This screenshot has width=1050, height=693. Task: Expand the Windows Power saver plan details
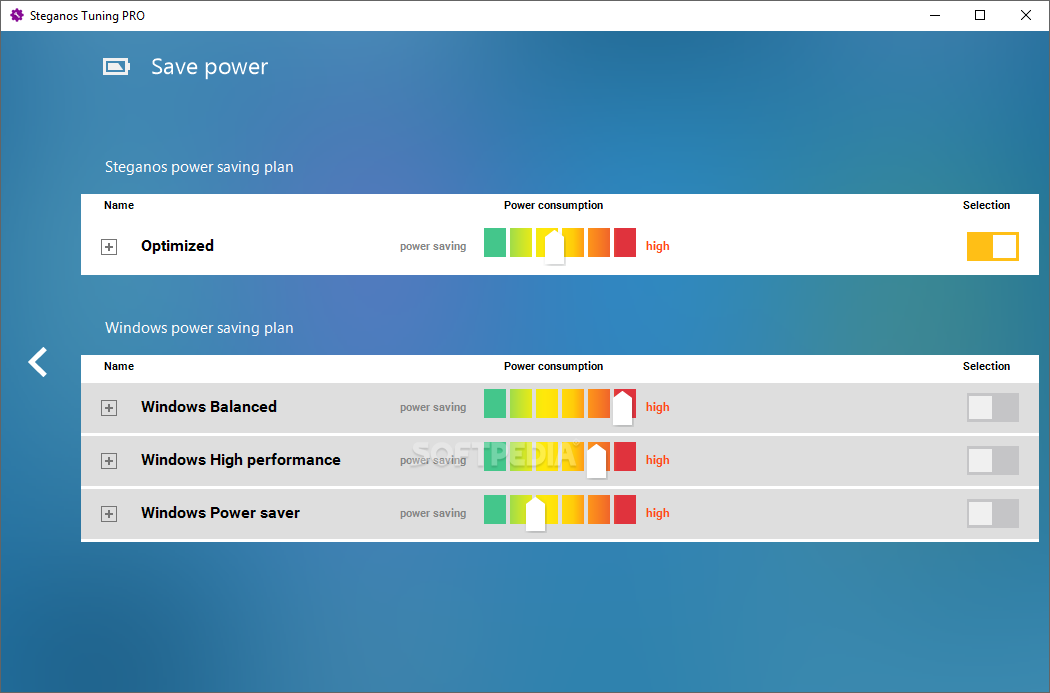(109, 514)
